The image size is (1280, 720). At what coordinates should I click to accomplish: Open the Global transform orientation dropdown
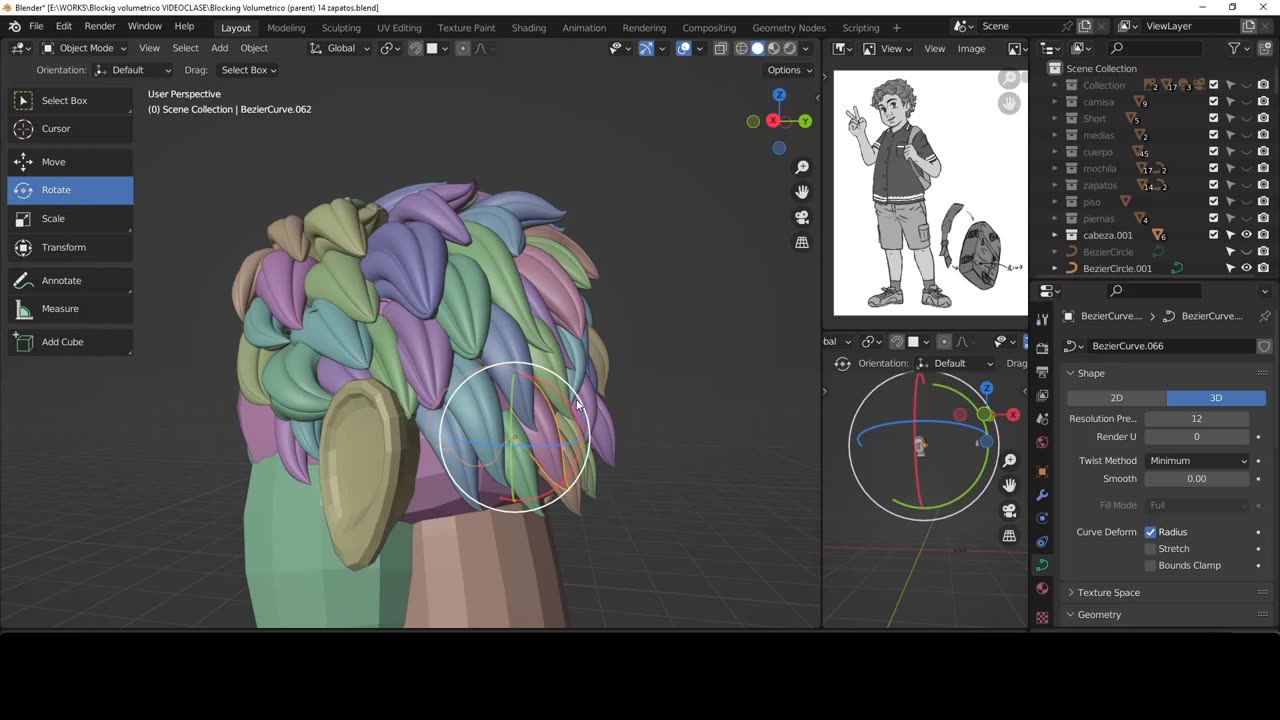click(x=340, y=48)
